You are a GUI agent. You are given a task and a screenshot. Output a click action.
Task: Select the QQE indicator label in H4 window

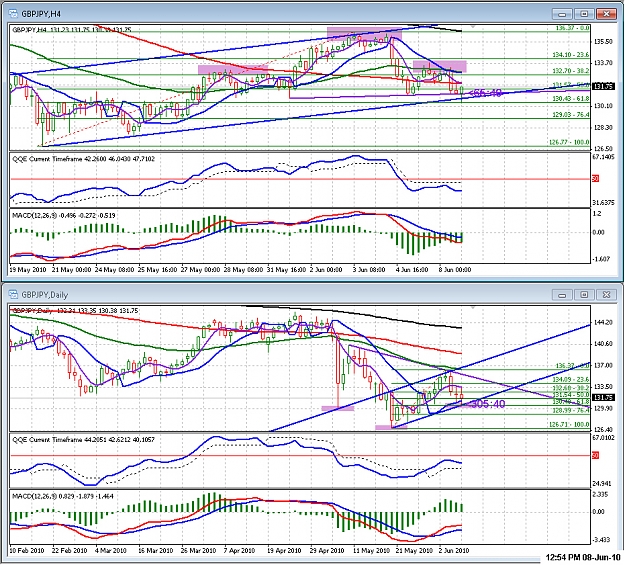(x=83, y=159)
